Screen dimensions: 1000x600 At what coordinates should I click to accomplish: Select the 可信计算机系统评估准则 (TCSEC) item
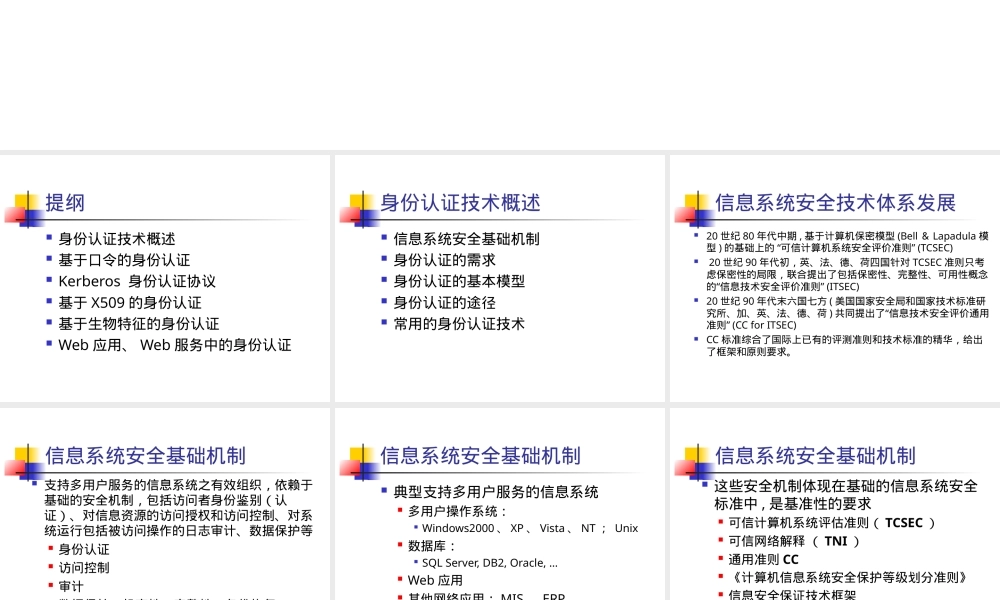832,523
